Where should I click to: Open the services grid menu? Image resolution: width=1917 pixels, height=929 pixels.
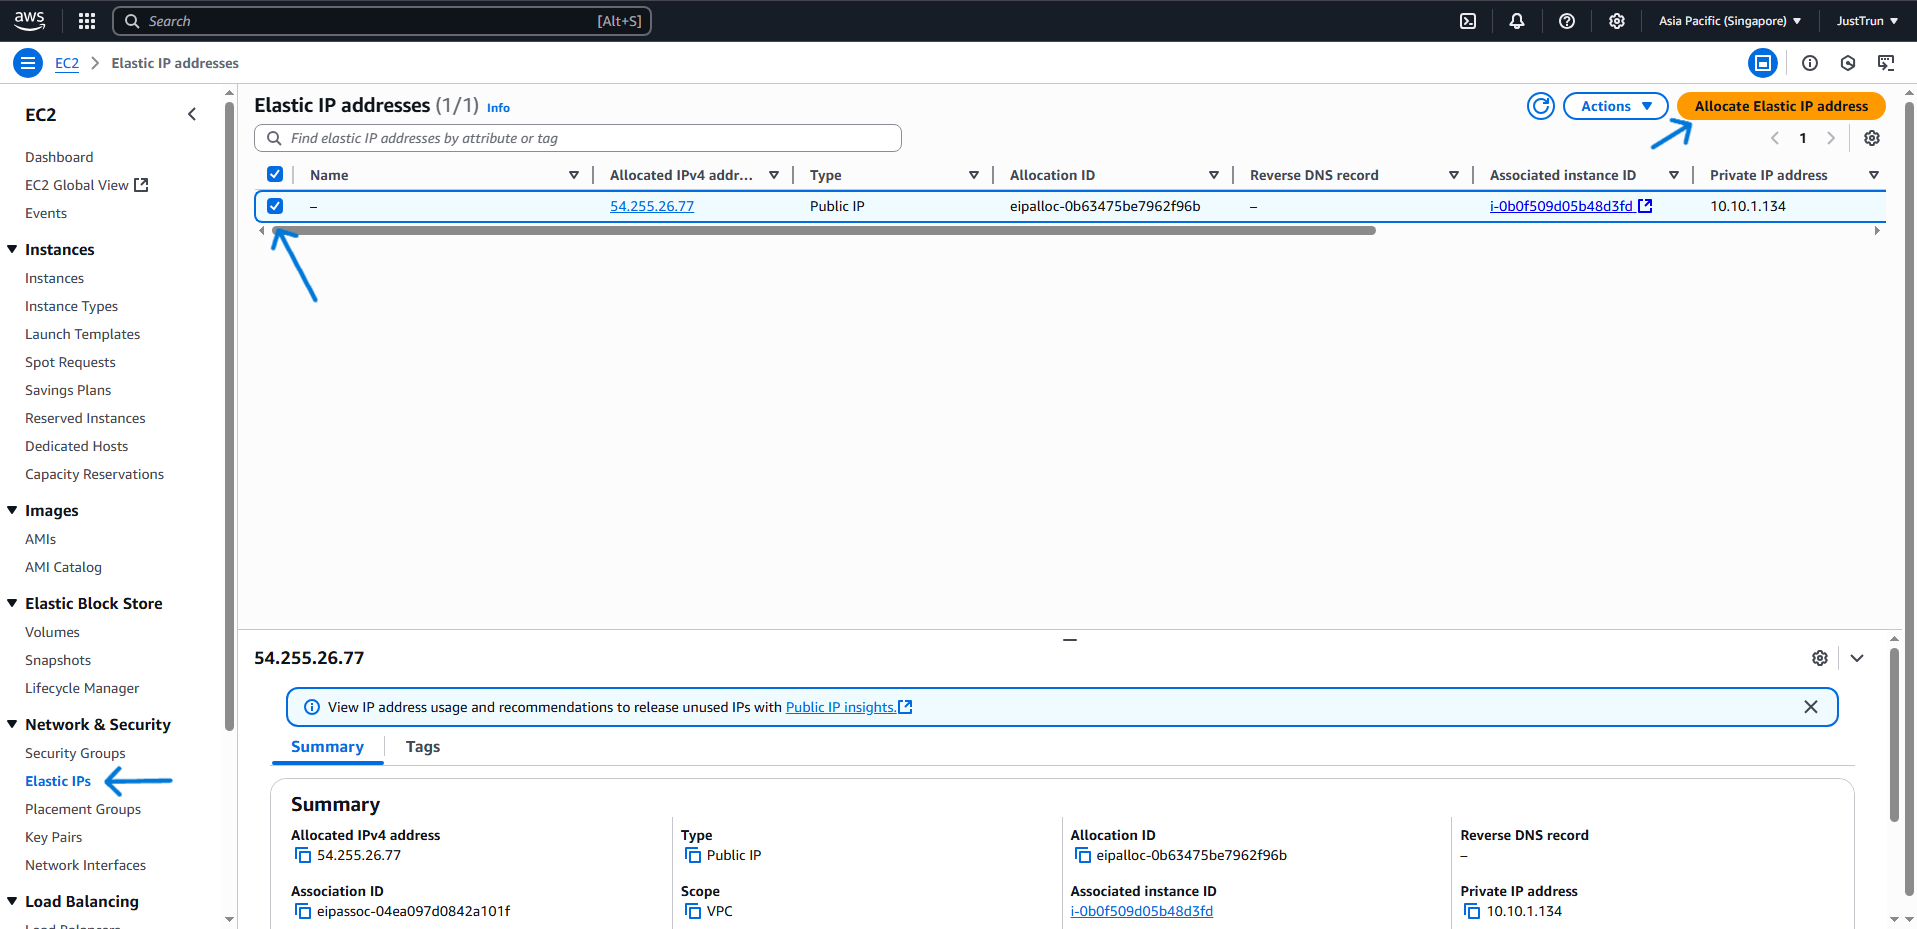(87, 21)
